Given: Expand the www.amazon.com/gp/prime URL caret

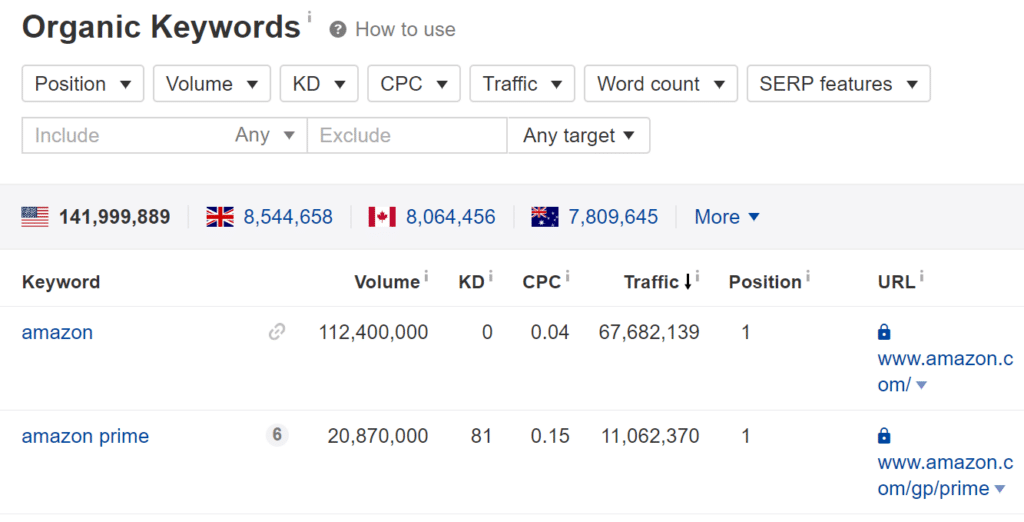Looking at the screenshot, I should [x=998, y=489].
